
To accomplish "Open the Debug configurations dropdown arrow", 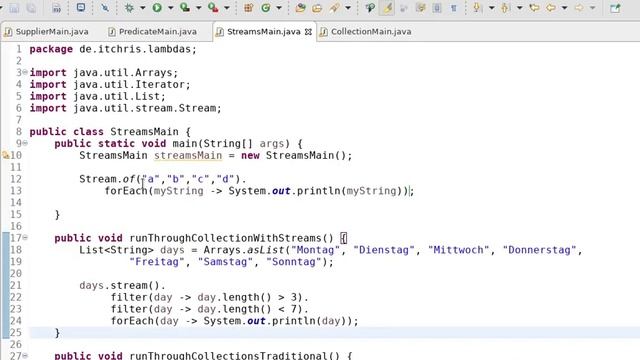I will pyautogui.click(x=142, y=8).
